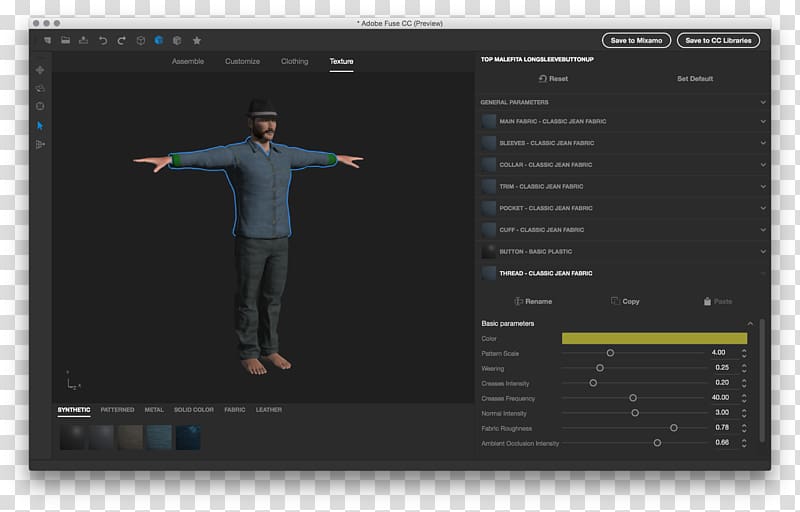The height and width of the screenshot is (512, 800).
Task: Open the Leather material tab
Action: pyautogui.click(x=269, y=409)
